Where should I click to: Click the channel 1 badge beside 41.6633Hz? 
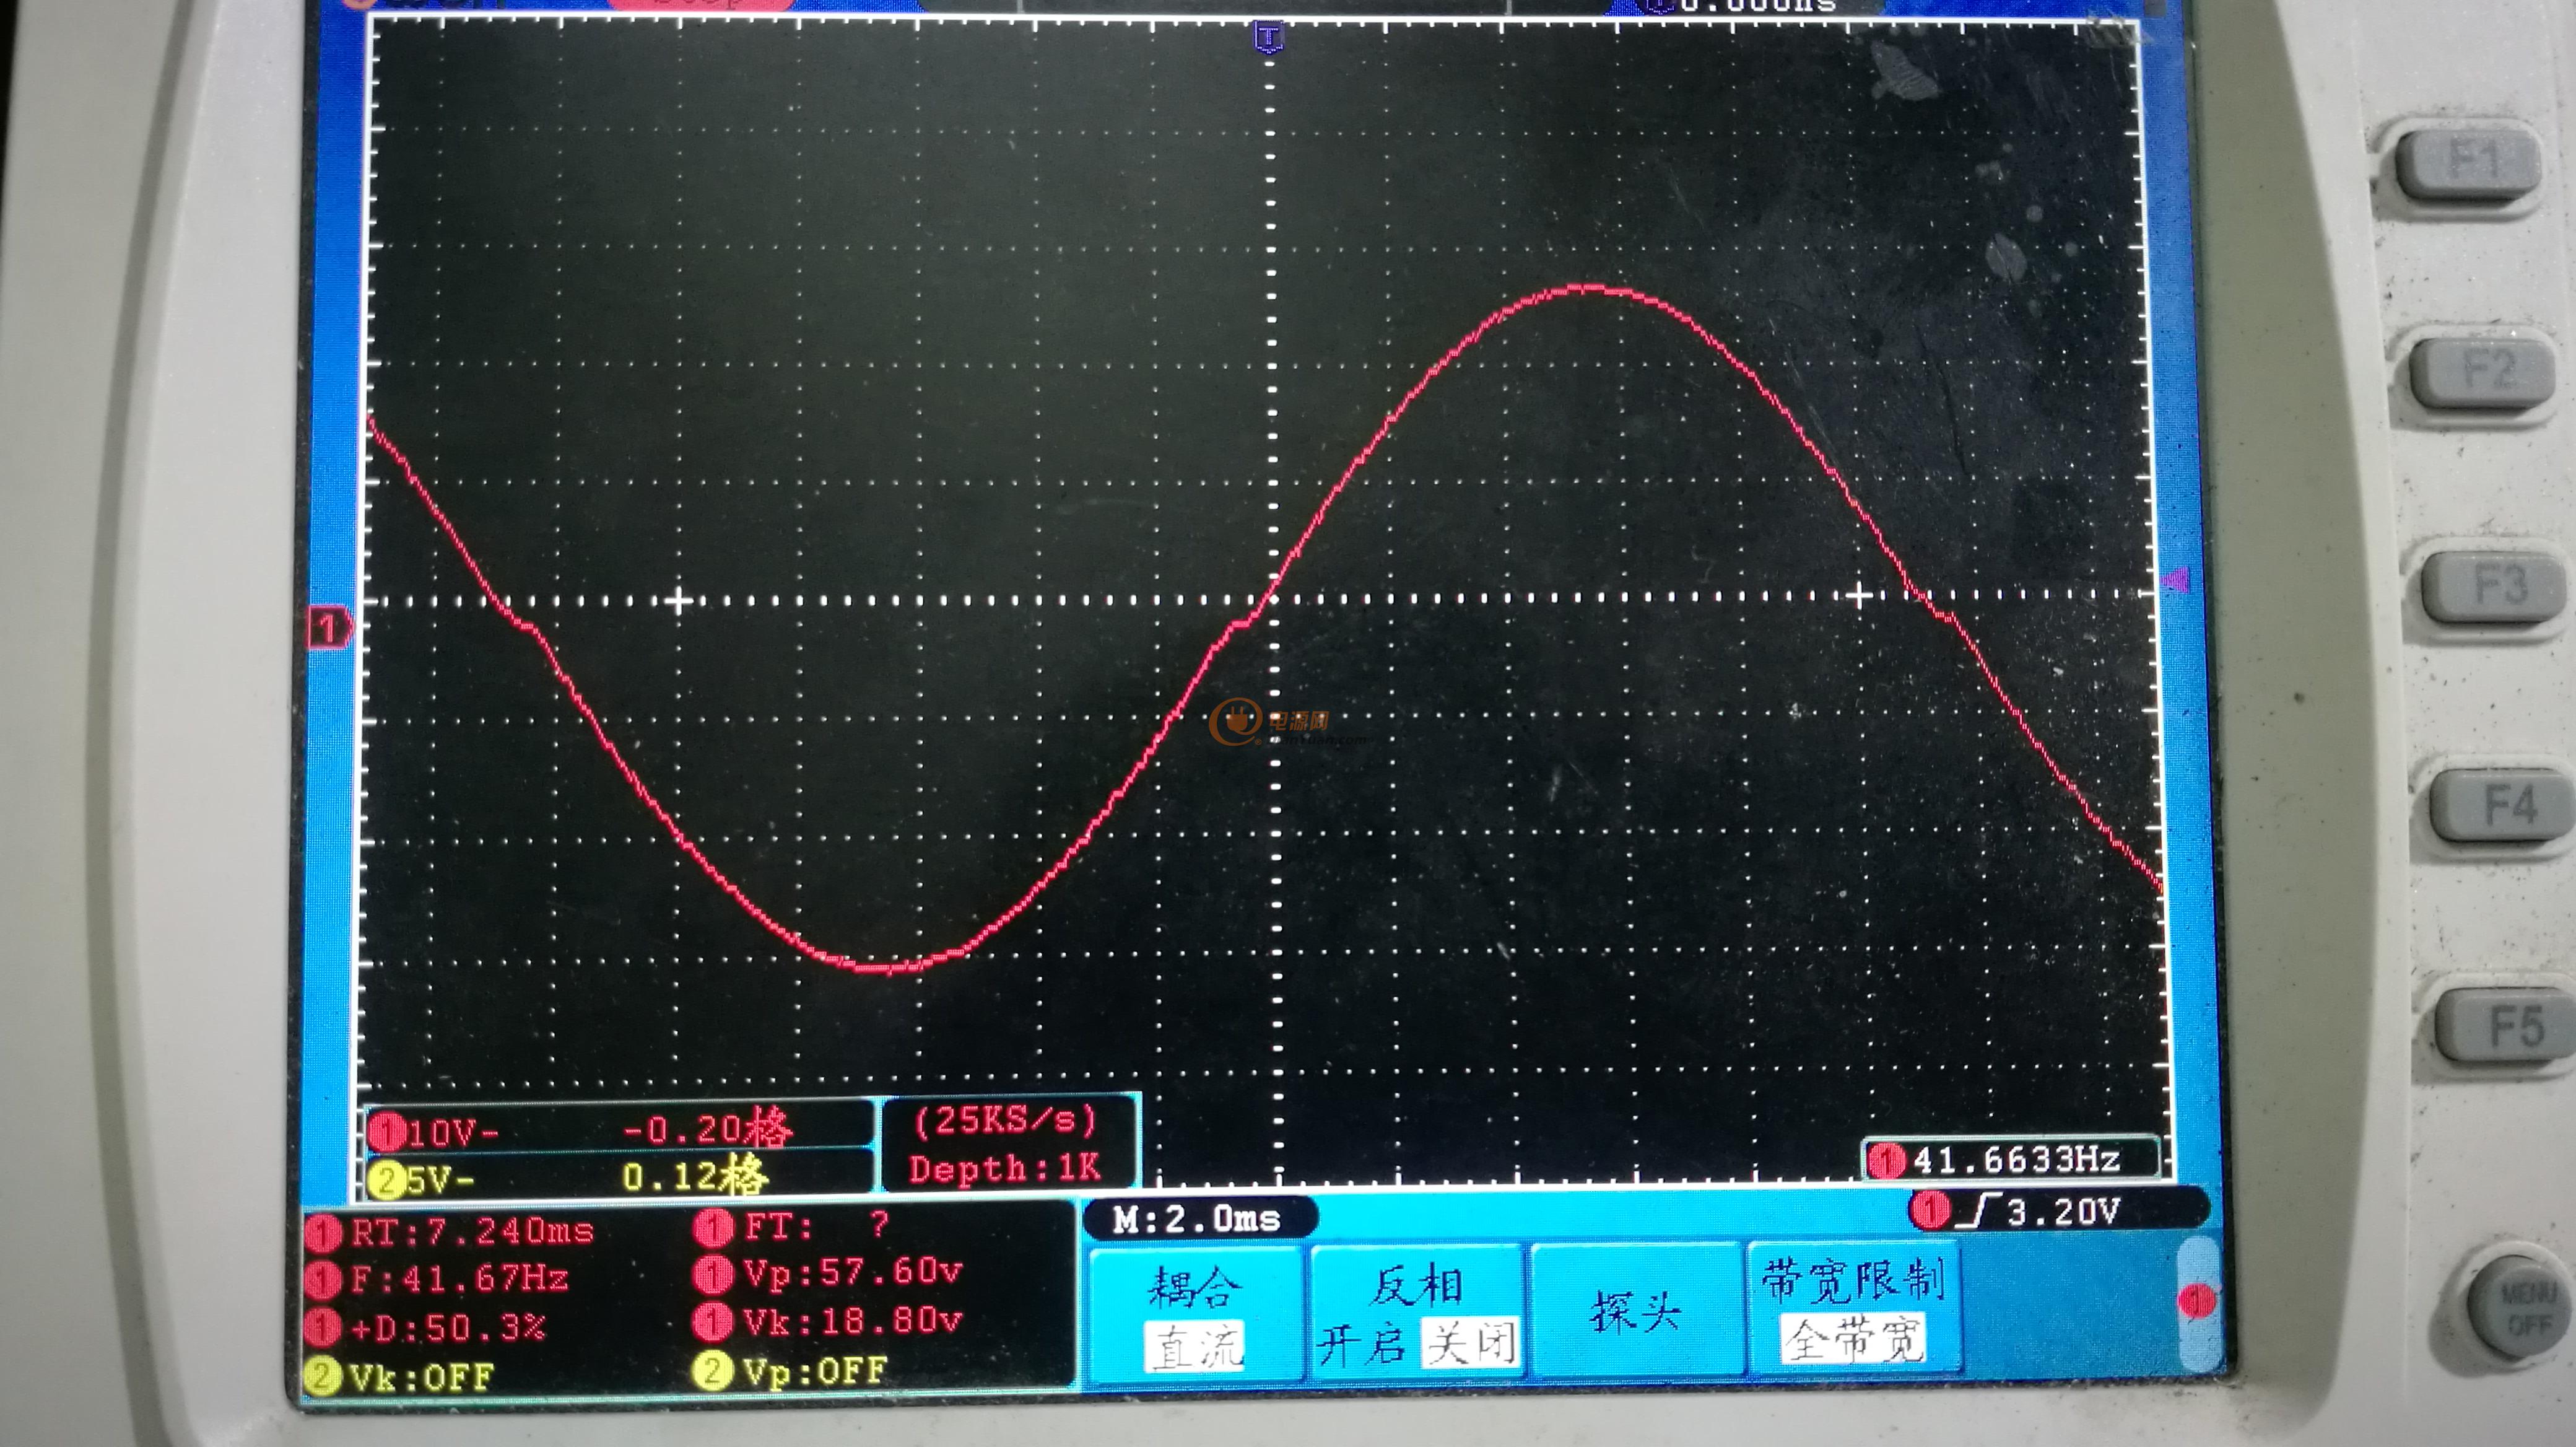click(1887, 1161)
